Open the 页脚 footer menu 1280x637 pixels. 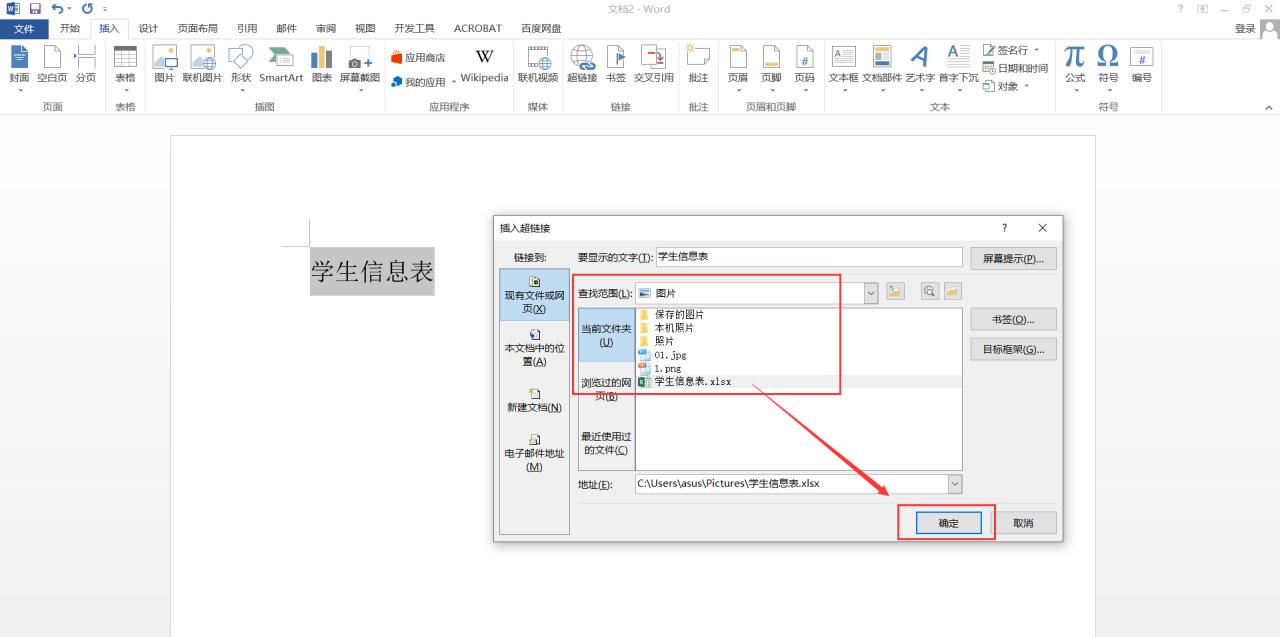[771, 68]
